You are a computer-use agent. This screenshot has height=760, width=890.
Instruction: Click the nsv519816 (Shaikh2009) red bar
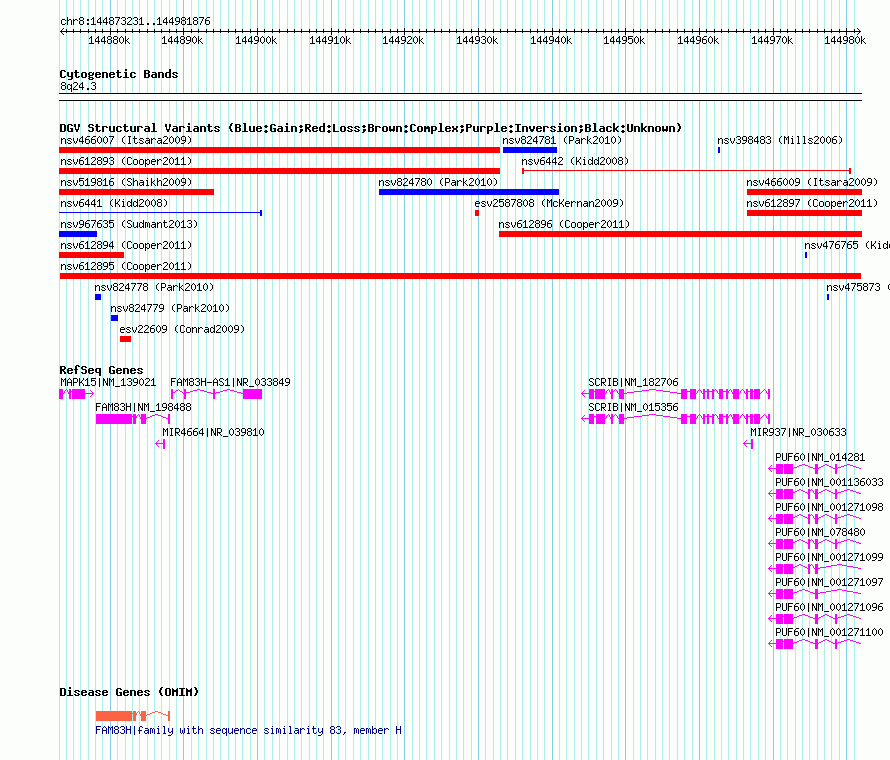136,192
